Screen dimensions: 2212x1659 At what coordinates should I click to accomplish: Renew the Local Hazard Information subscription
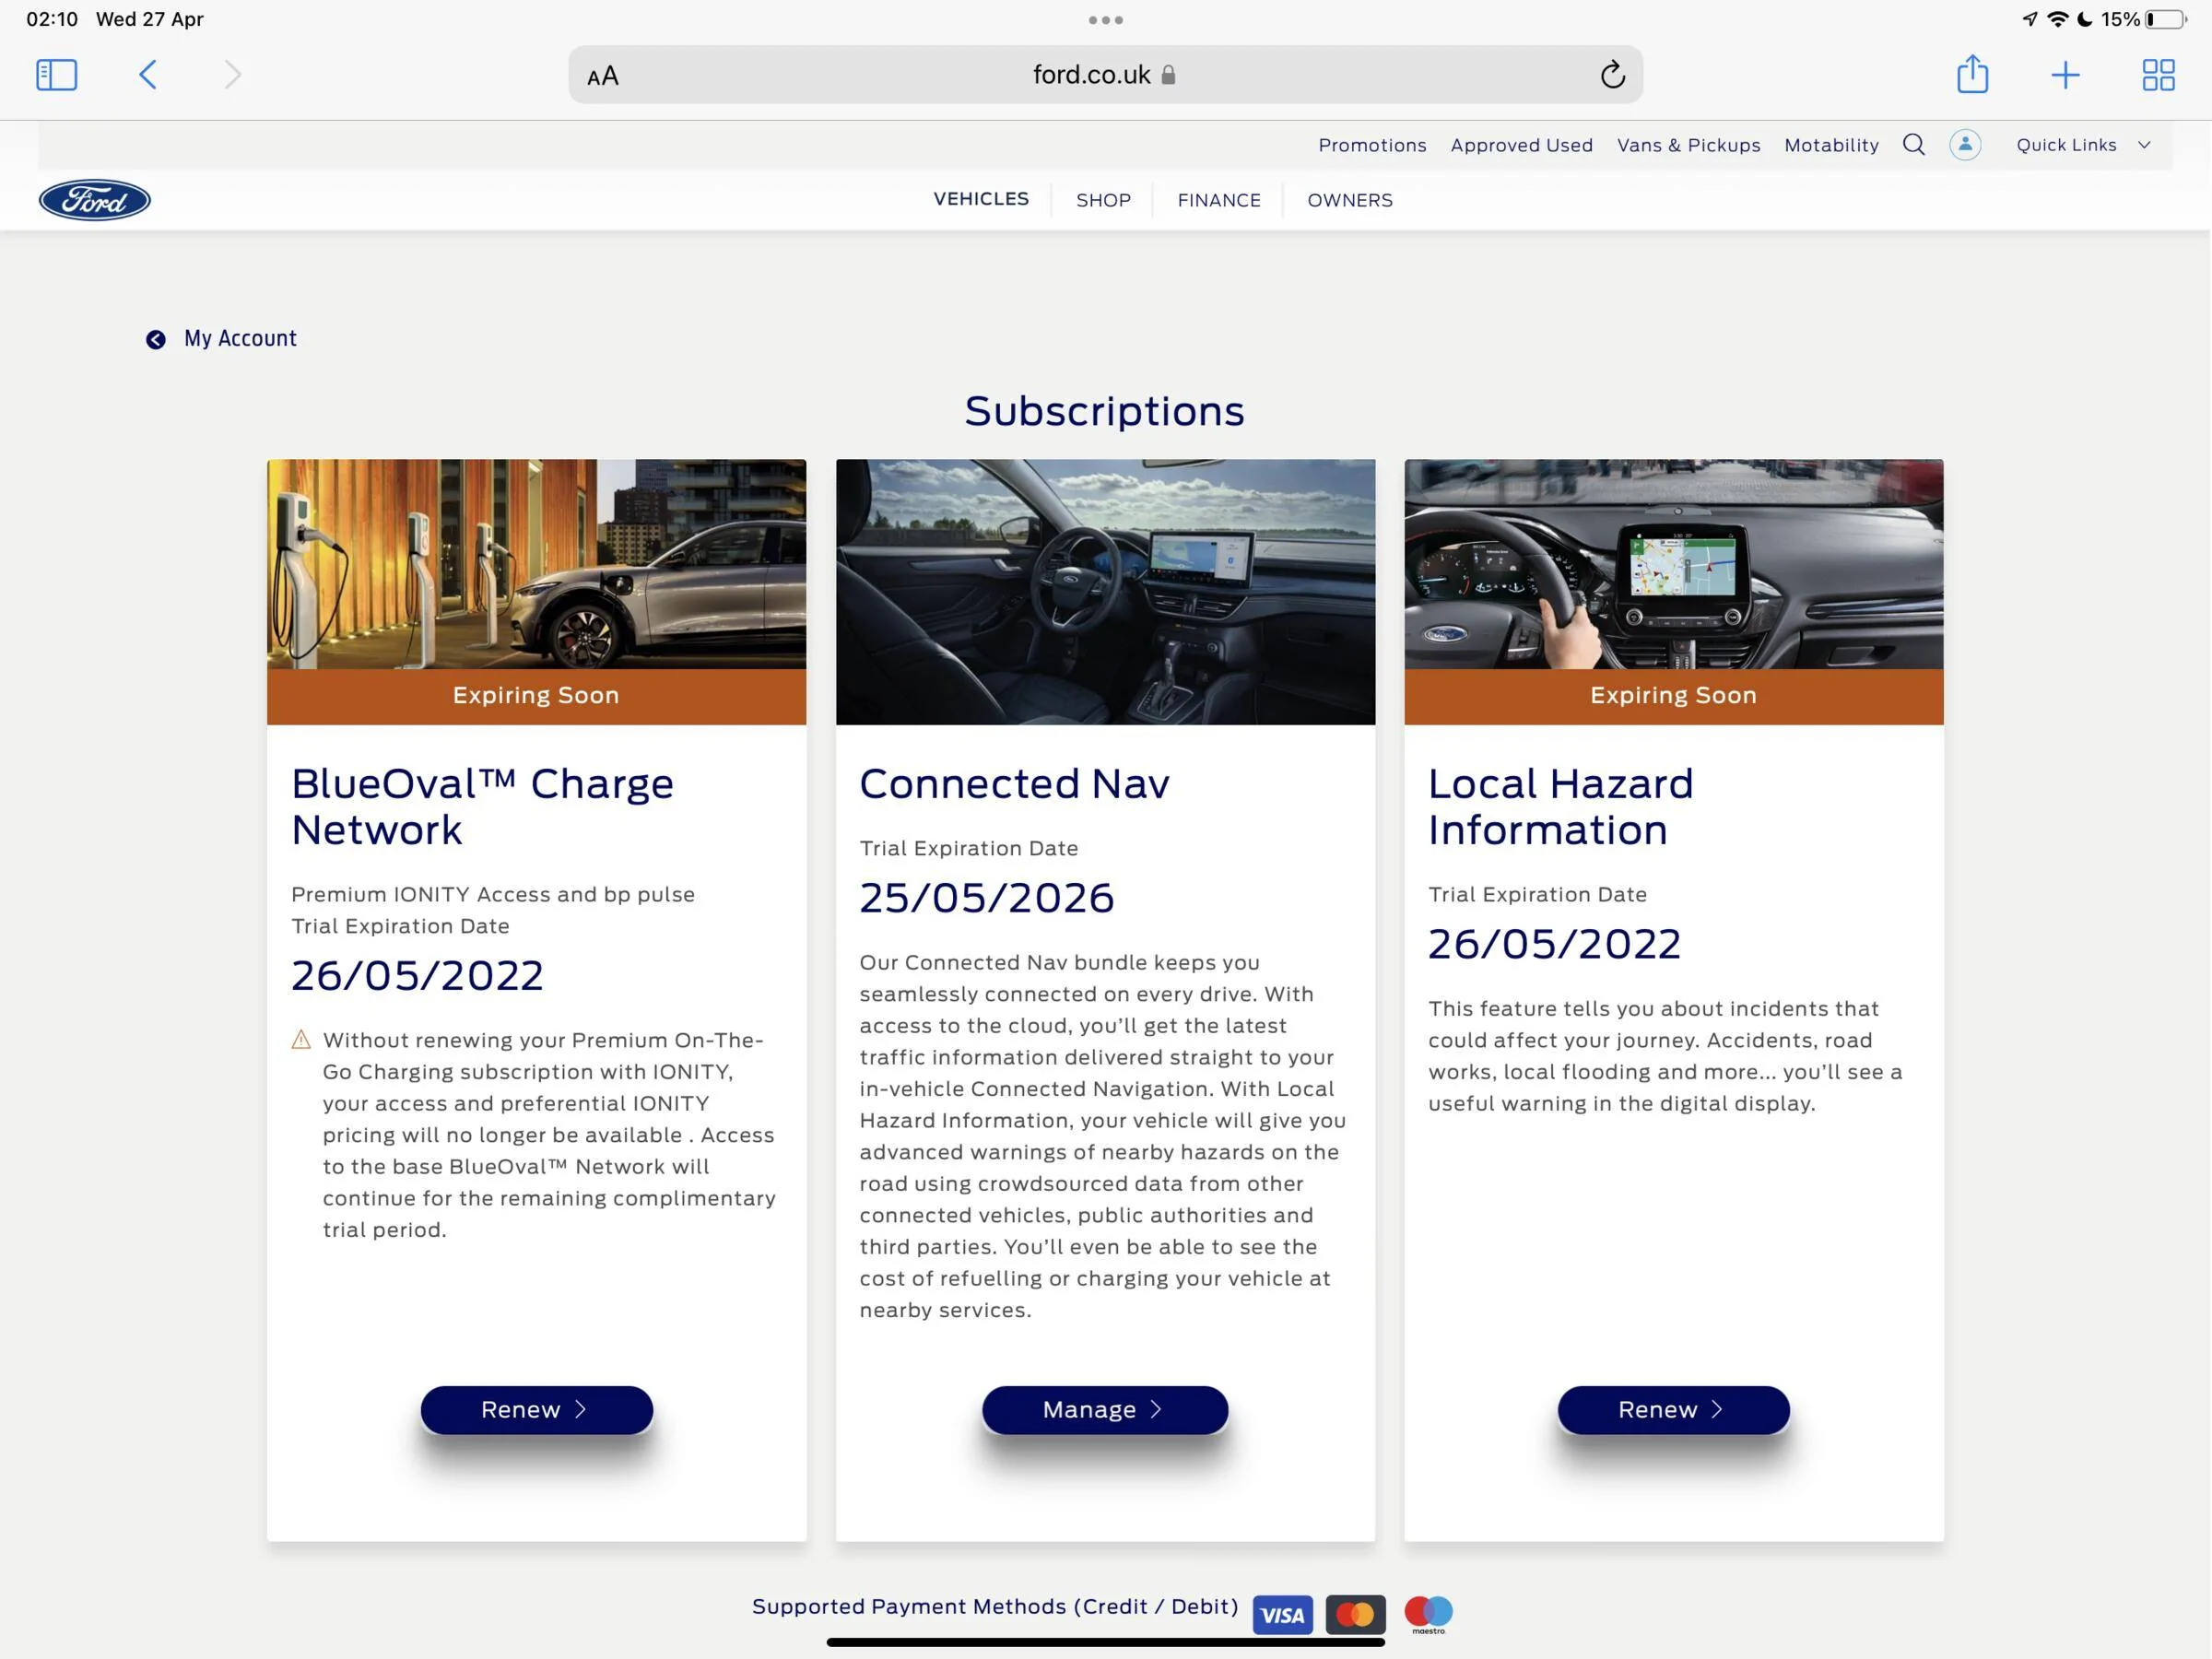(x=1673, y=1409)
